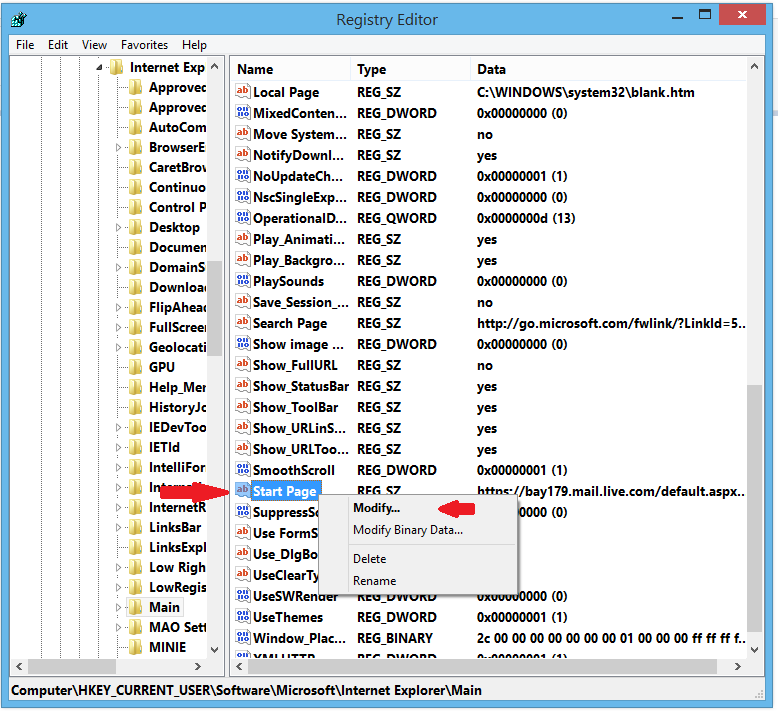The width and height of the screenshot is (778, 711).
Task: Expand the Desktop key arrow
Action: (118, 227)
